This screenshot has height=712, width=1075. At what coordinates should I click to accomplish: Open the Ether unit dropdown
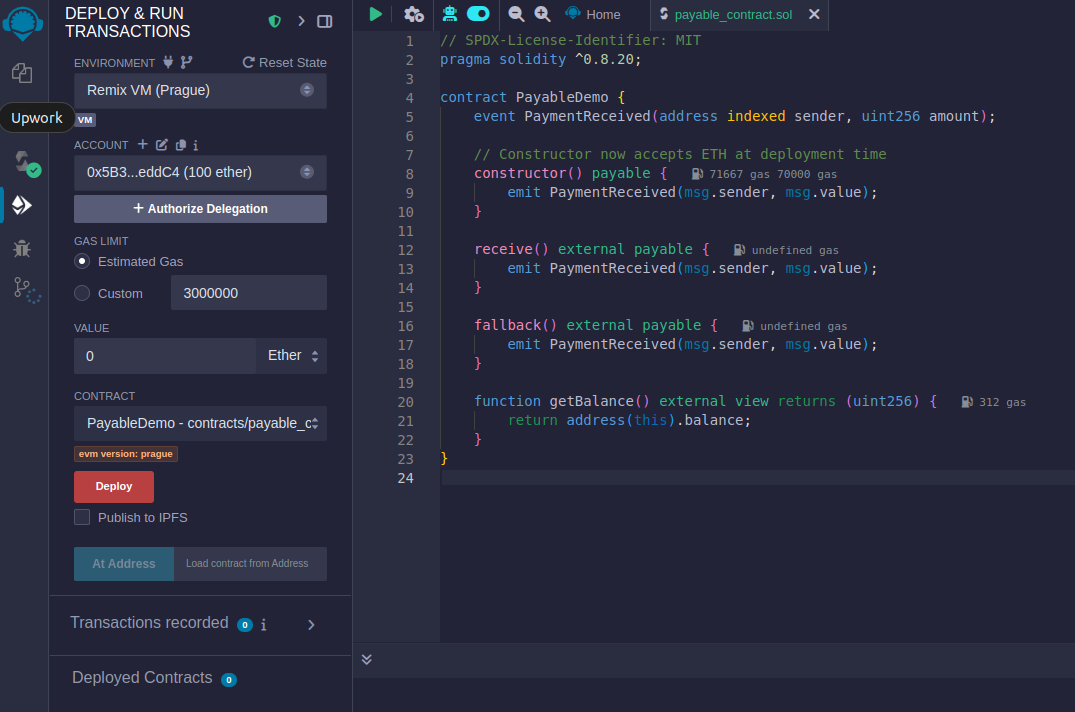pyautogui.click(x=292, y=356)
